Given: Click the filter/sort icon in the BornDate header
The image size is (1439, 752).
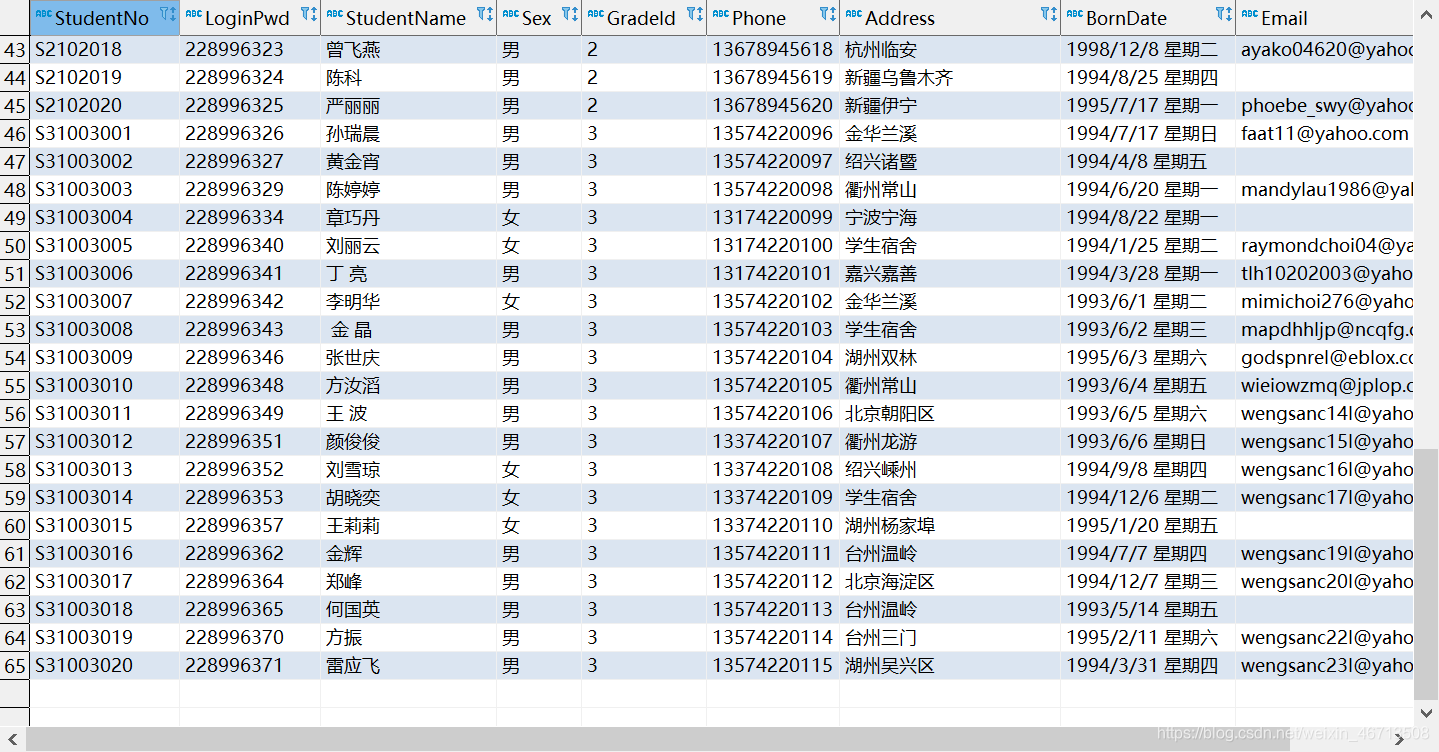Looking at the screenshot, I should point(1224,15).
